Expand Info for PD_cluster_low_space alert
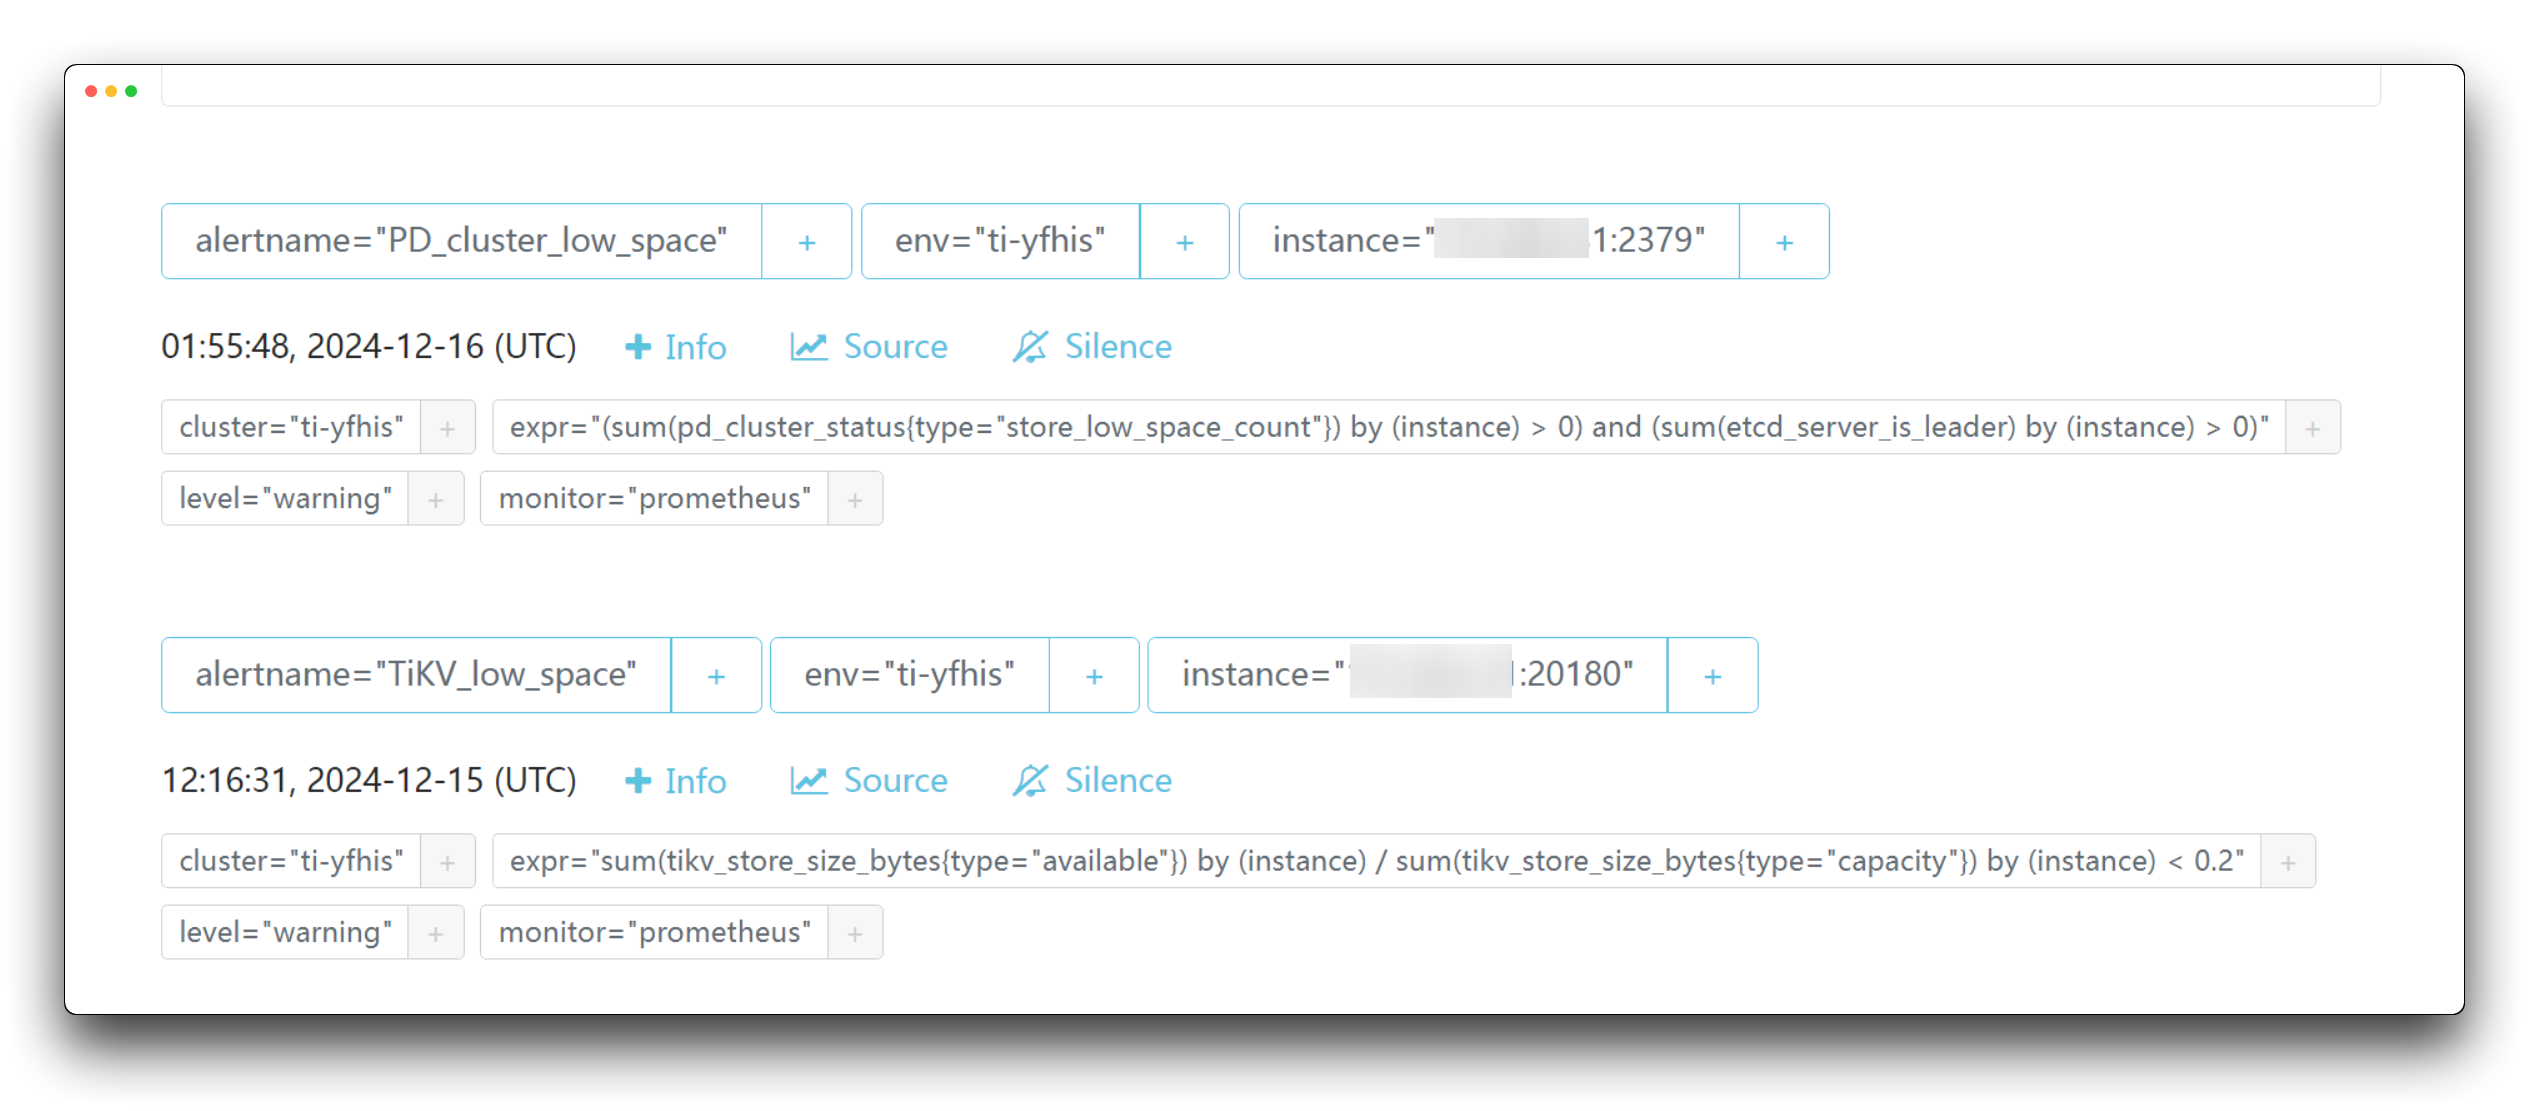This screenshot has height=1111, width=2529. pyautogui.click(x=676, y=347)
